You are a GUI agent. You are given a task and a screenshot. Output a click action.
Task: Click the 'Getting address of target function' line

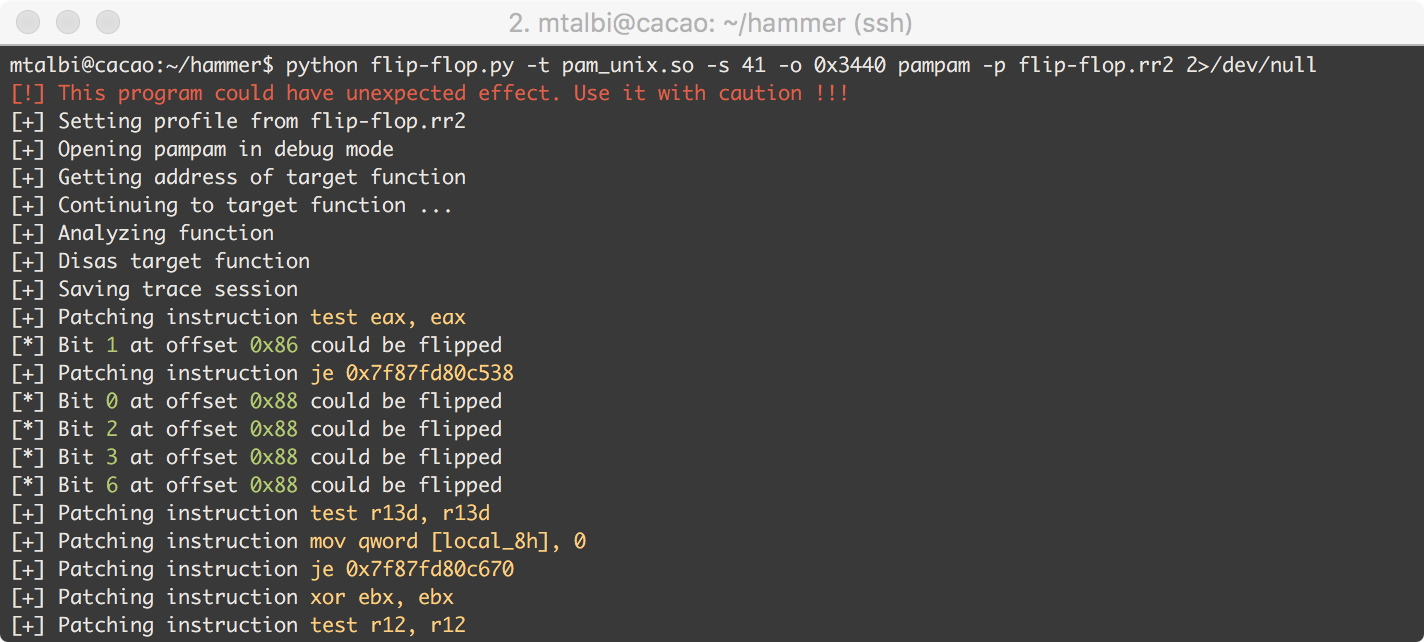tap(238, 177)
